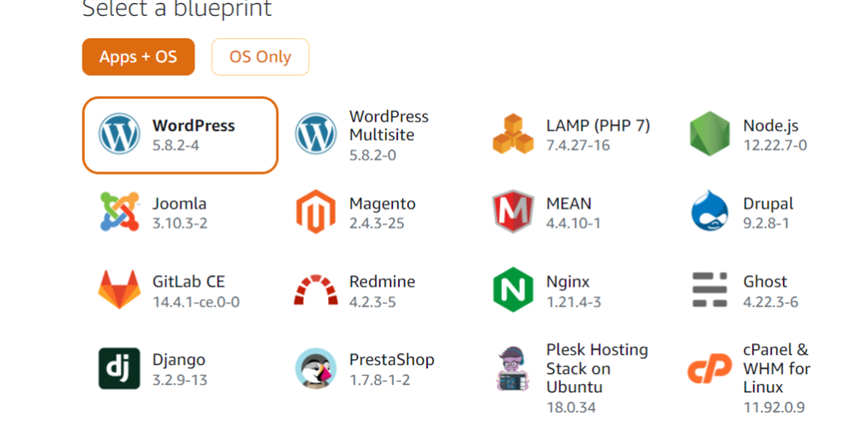The image size is (850, 439).
Task: Click GitLab version 14.4.1-ce.0-0 text
Action: click(x=196, y=302)
